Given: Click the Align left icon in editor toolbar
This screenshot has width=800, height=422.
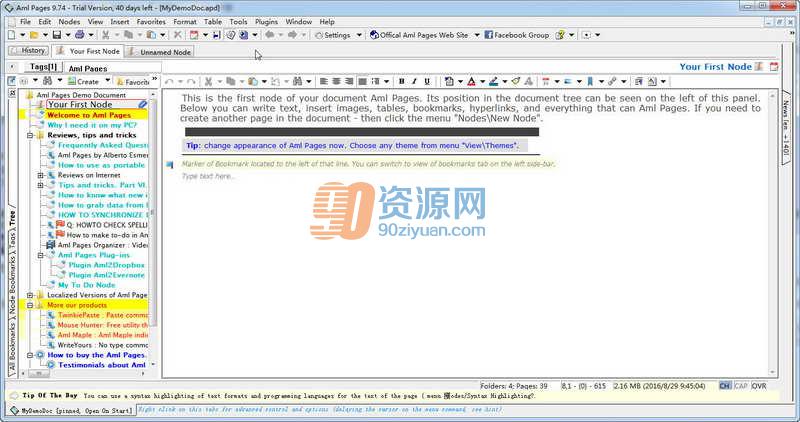Looking at the screenshot, I should [323, 81].
